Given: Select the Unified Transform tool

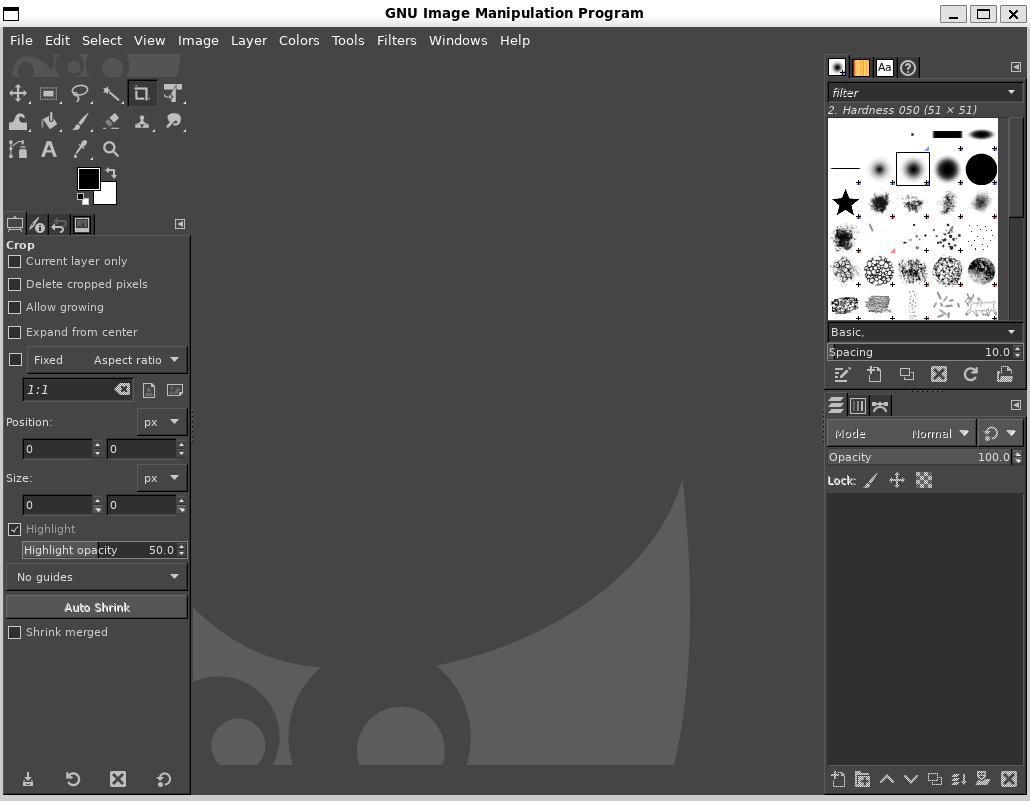Looking at the screenshot, I should (173, 93).
